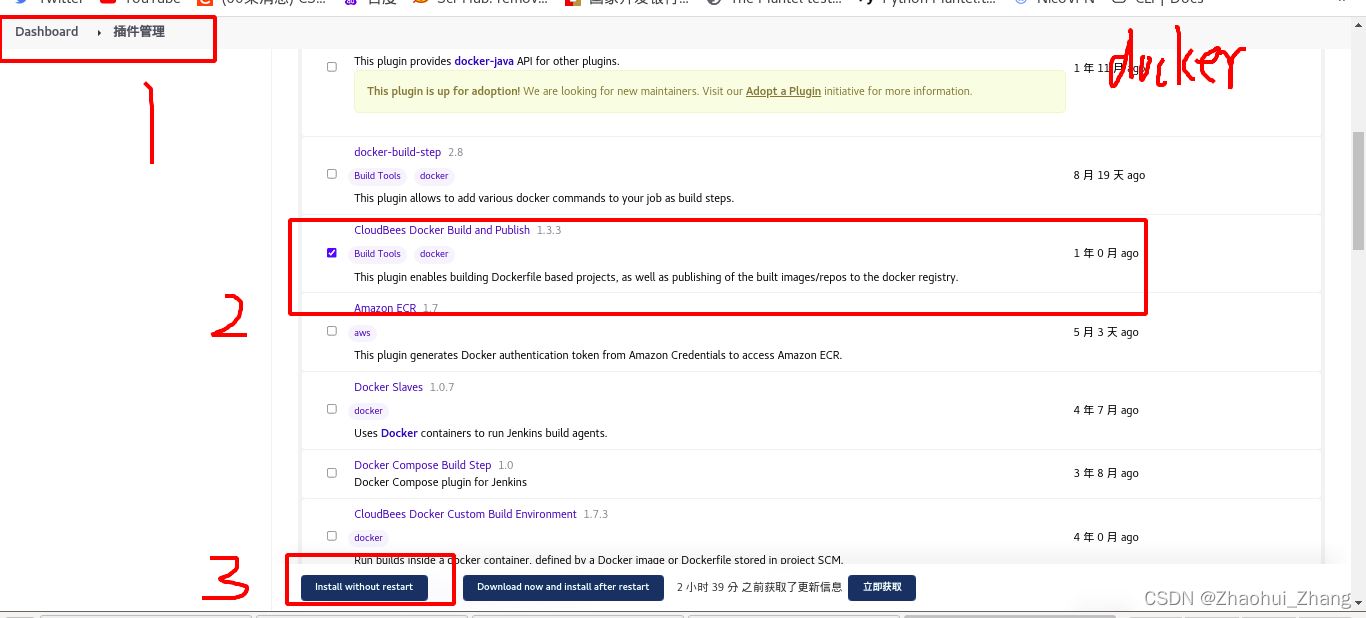Select CloudBees Docker Custom Build Environment checkbox
The image size is (1366, 618).
(332, 536)
